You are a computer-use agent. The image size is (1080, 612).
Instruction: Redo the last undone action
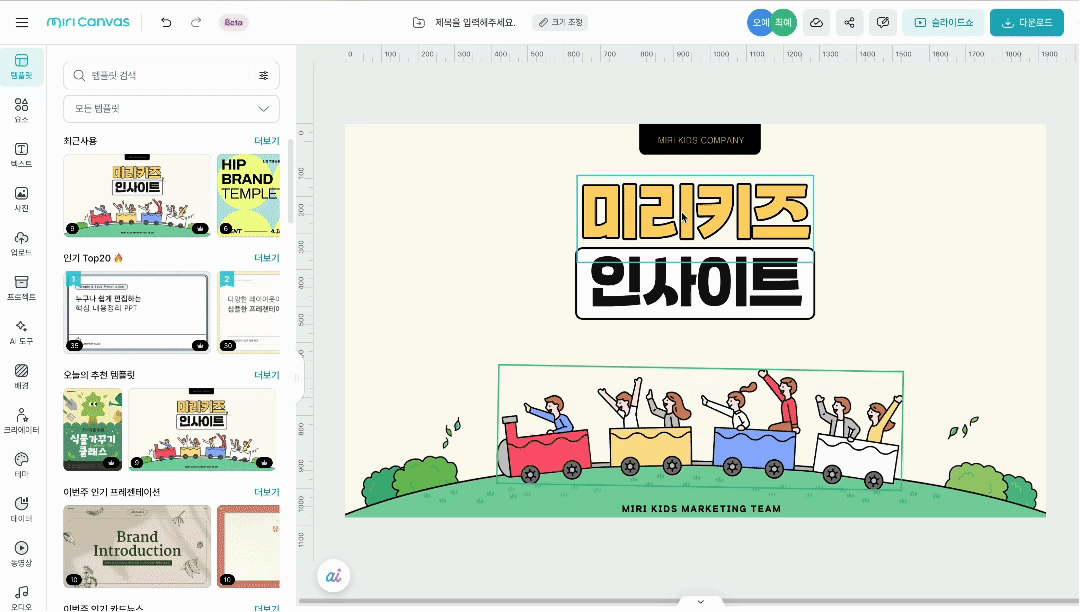click(x=196, y=23)
